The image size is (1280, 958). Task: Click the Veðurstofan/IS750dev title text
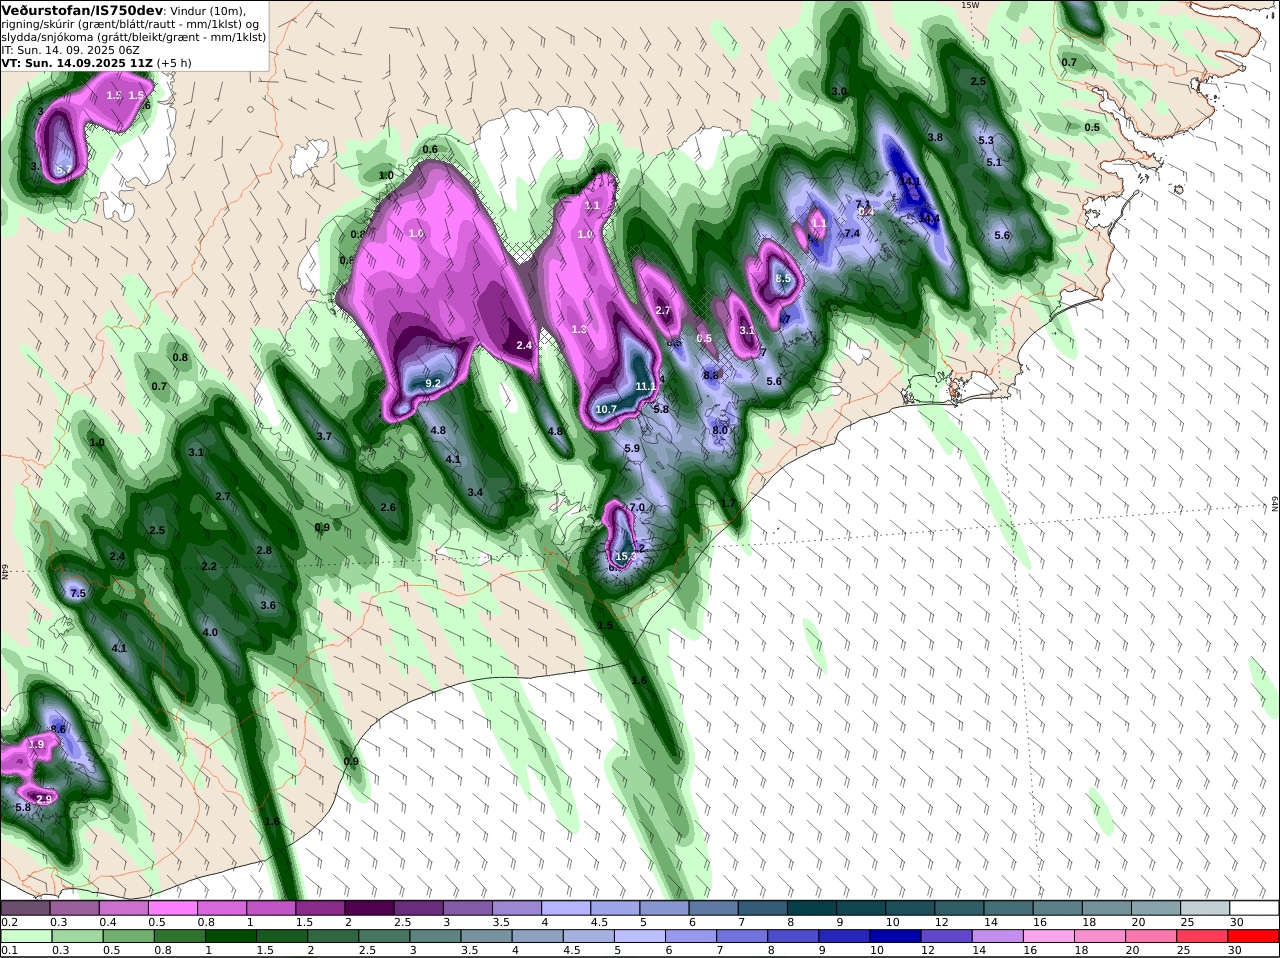pos(81,10)
